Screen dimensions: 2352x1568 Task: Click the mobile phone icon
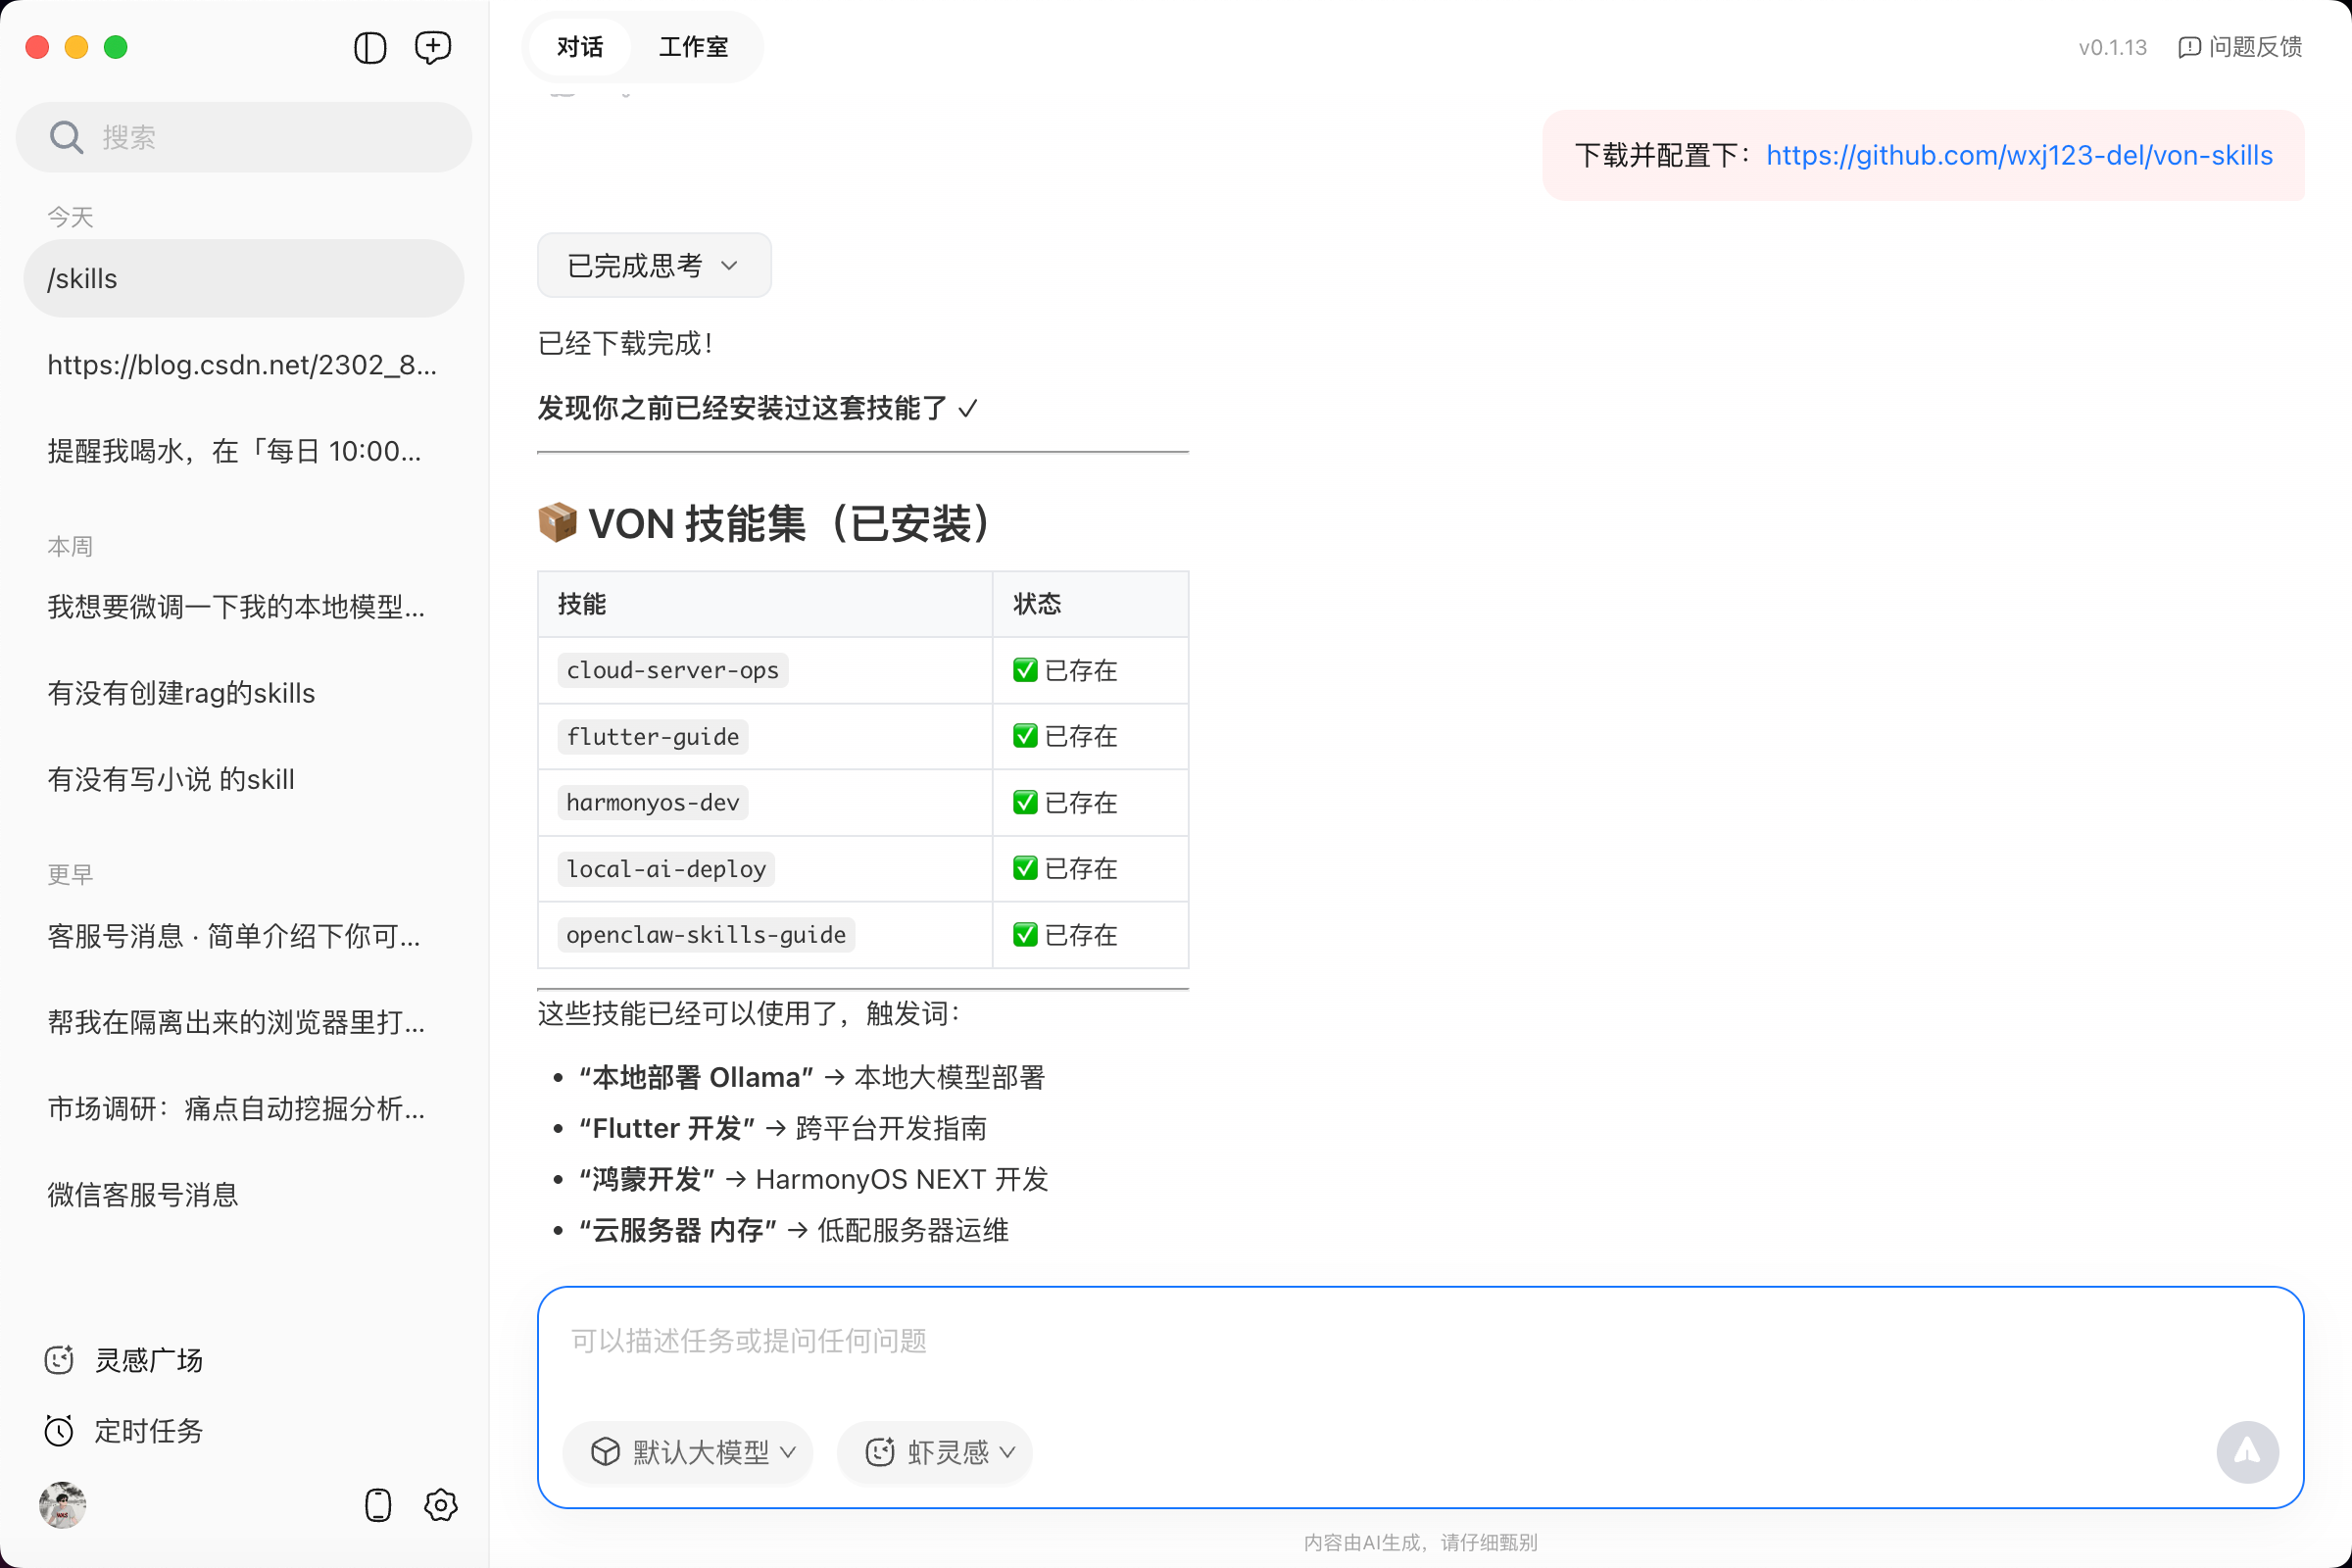point(378,1505)
